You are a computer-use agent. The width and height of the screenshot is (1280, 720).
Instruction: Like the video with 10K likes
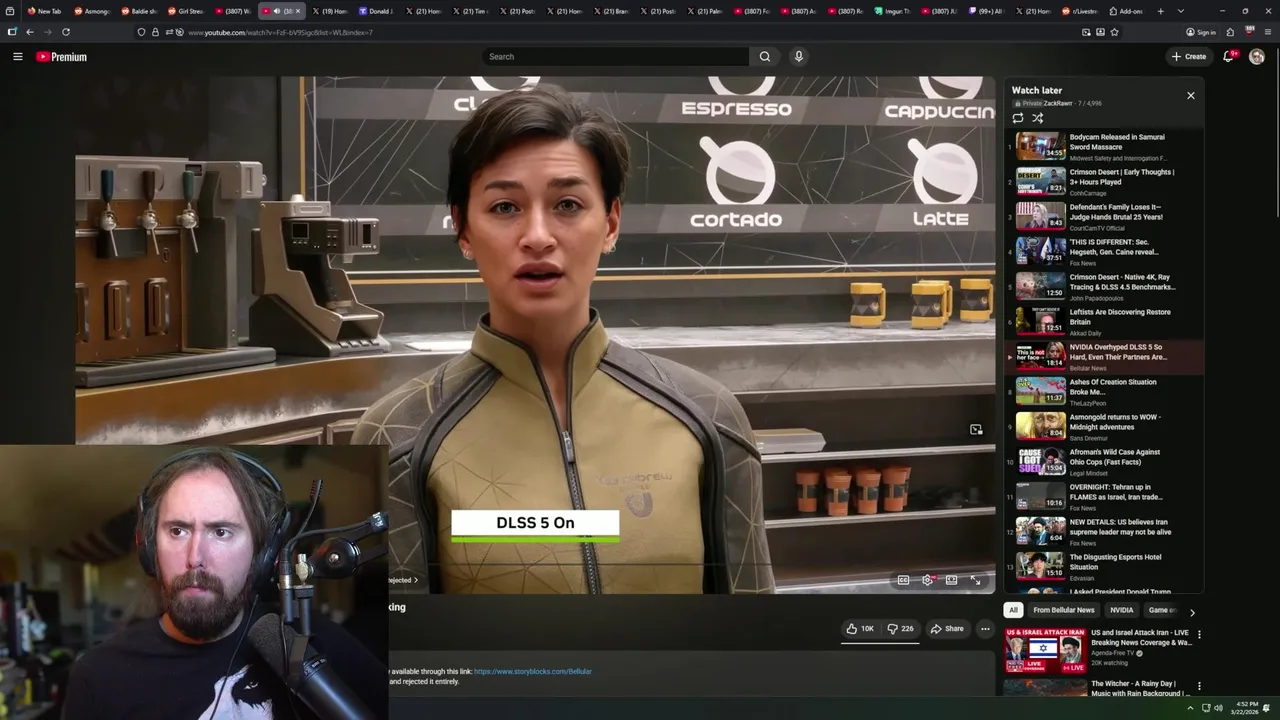tap(860, 629)
